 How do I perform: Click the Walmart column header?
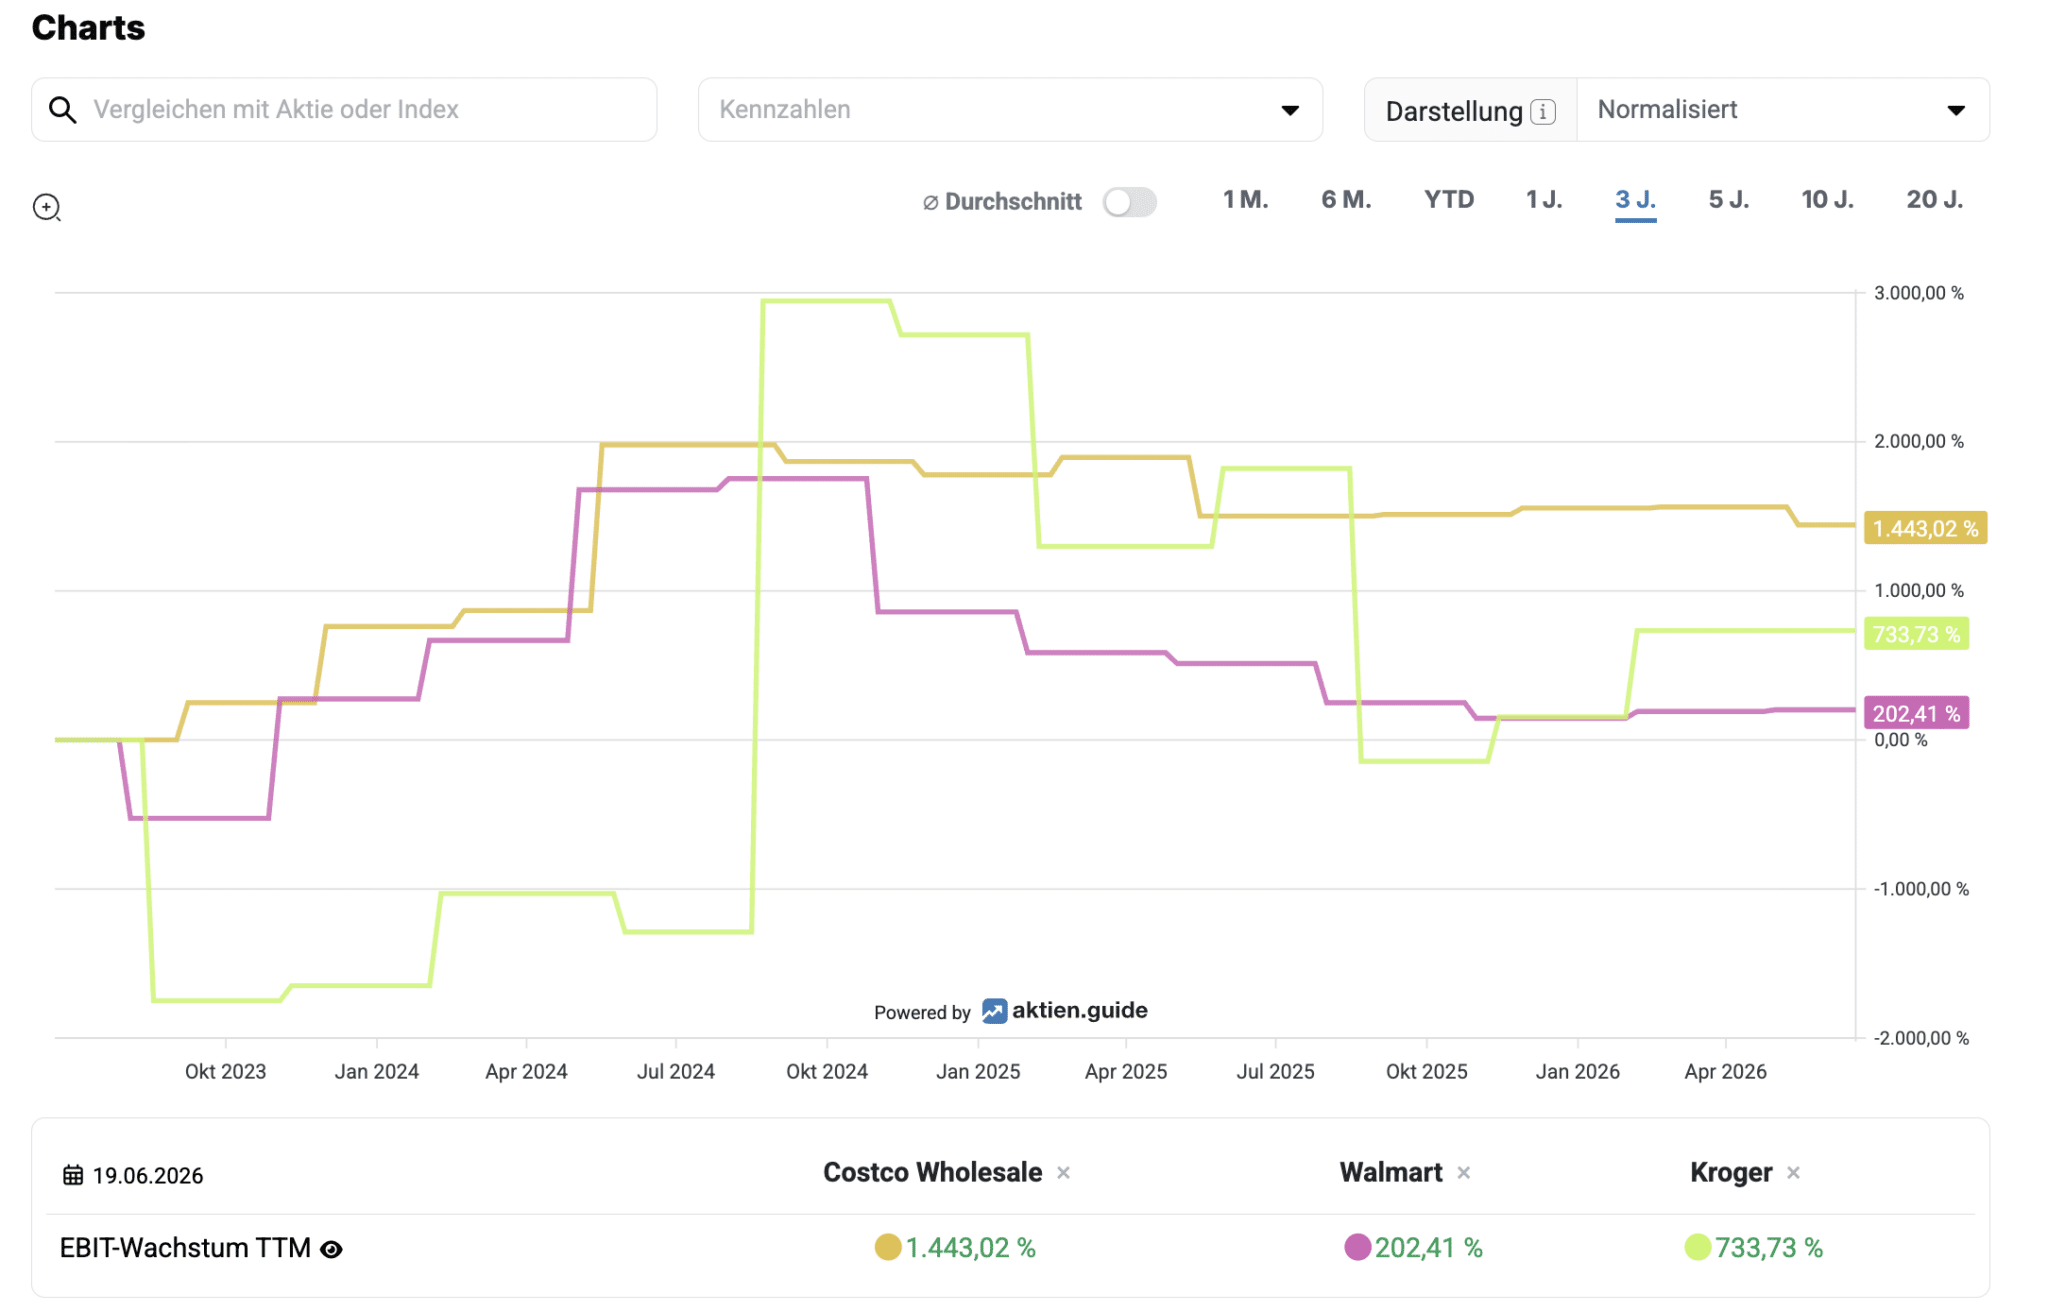click(x=1391, y=1172)
